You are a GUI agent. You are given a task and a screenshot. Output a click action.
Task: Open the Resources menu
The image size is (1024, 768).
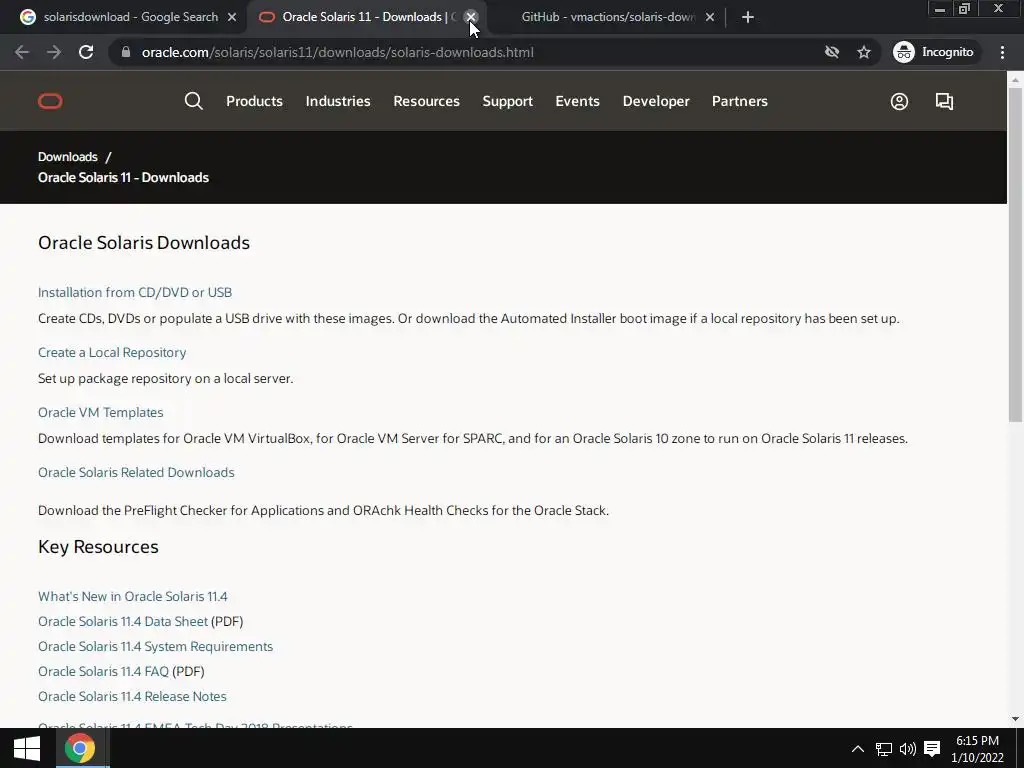coord(426,101)
